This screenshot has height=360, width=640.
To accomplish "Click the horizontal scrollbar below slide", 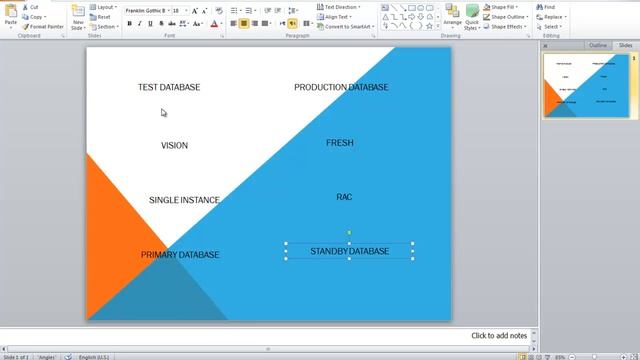I will [x=268, y=349].
